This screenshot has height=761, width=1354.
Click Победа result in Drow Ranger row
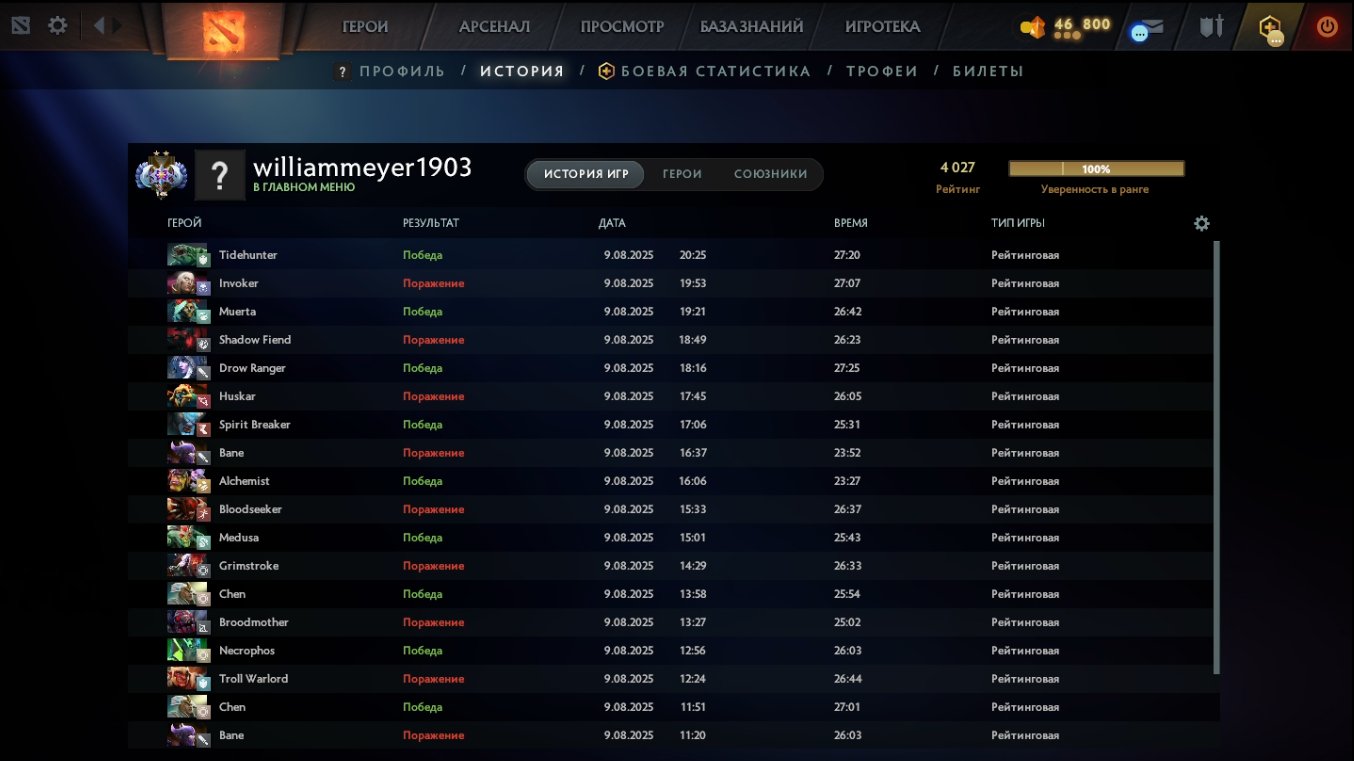pyautogui.click(x=422, y=368)
